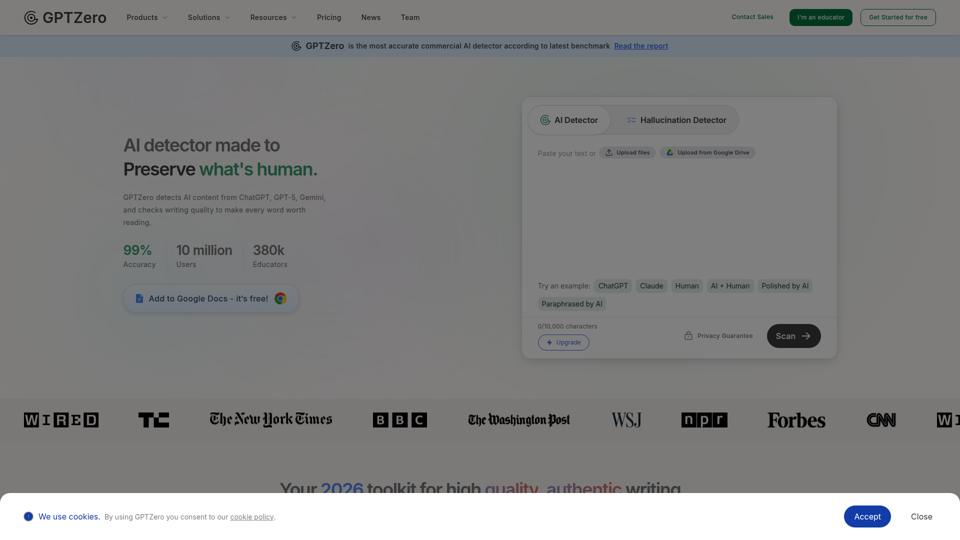The image size is (960, 540).
Task: Click the Privacy Guarantee lock icon
Action: [688, 336]
